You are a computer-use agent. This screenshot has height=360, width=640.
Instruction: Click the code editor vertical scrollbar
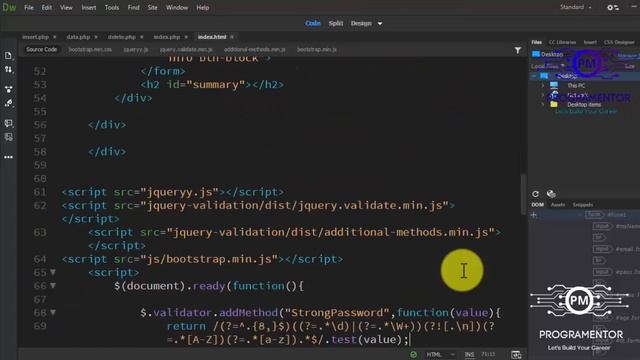tap(523, 194)
